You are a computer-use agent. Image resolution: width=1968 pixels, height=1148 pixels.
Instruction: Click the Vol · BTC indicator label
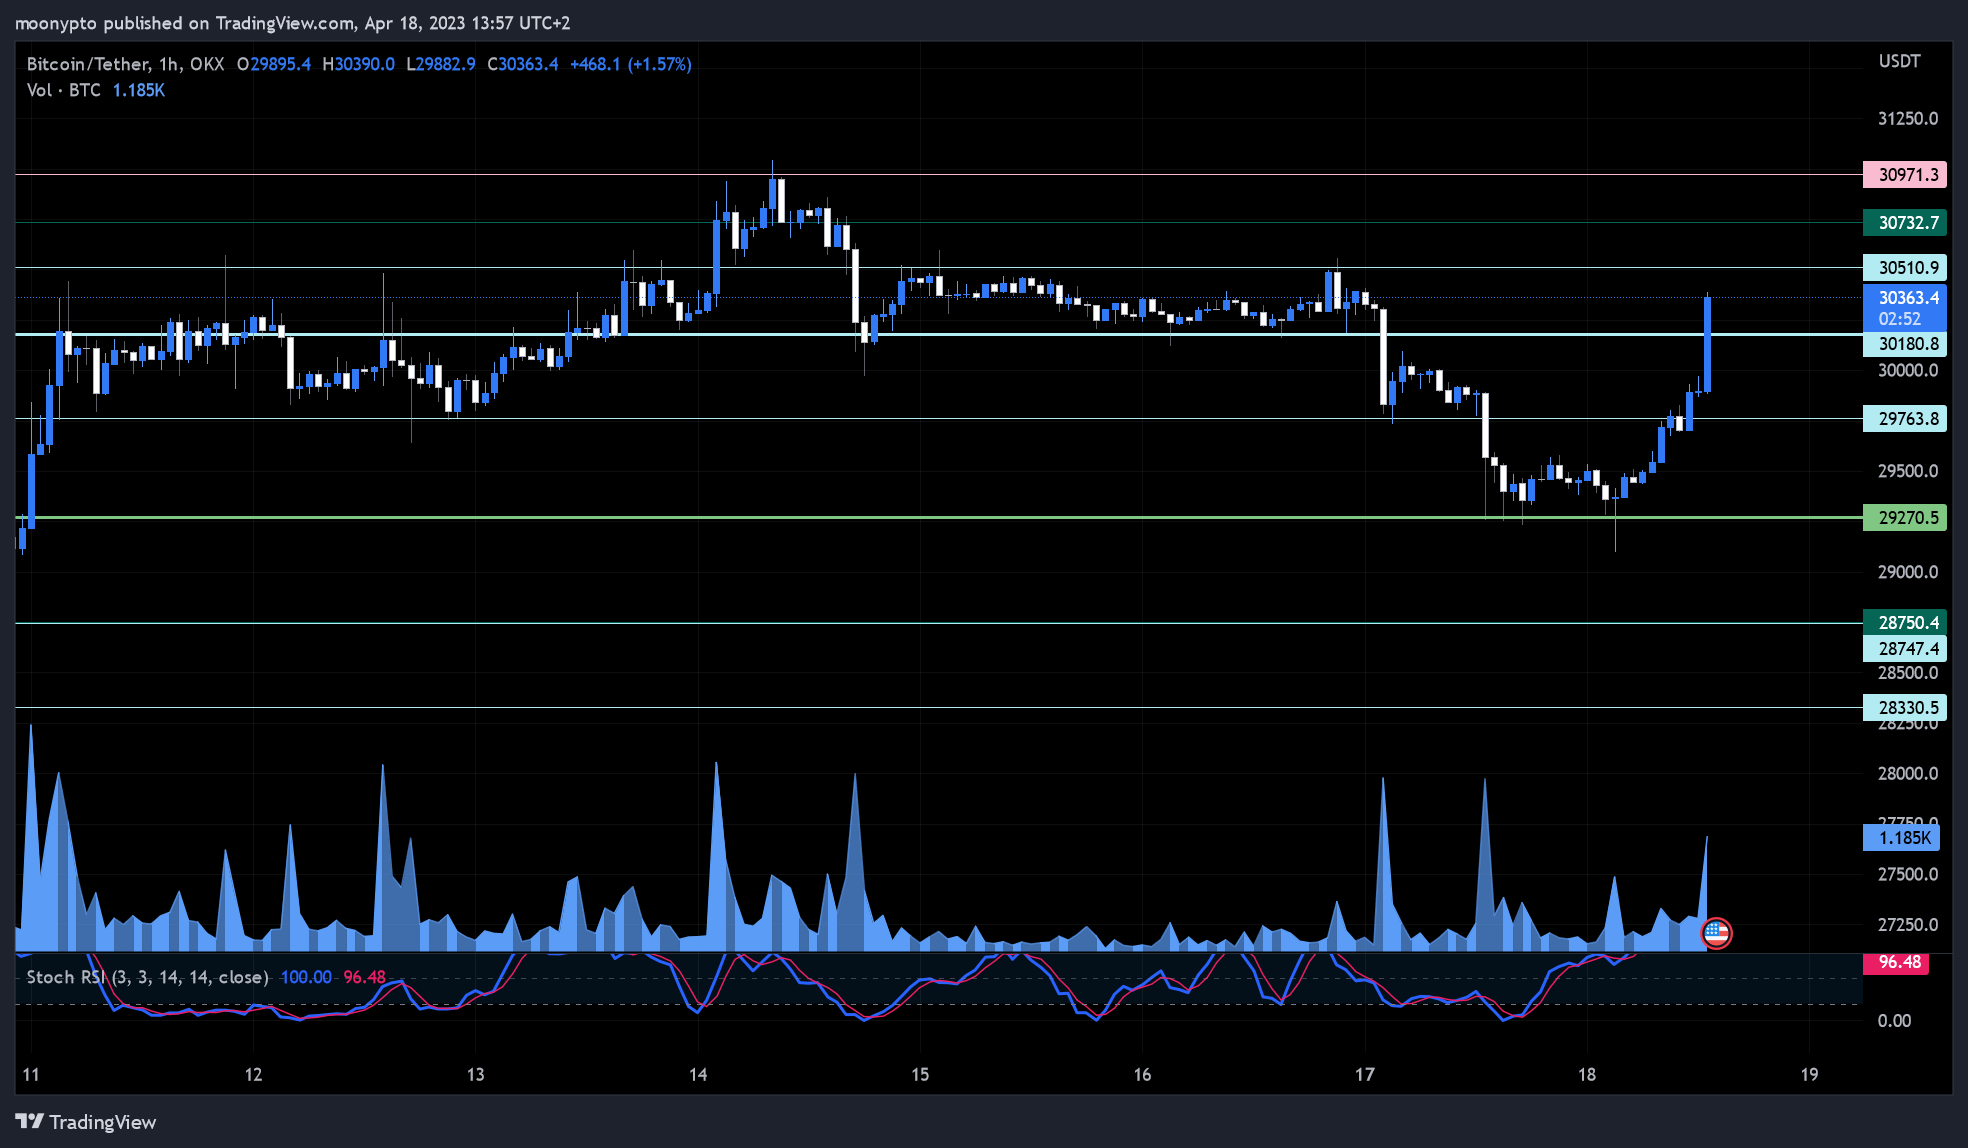[x=64, y=90]
